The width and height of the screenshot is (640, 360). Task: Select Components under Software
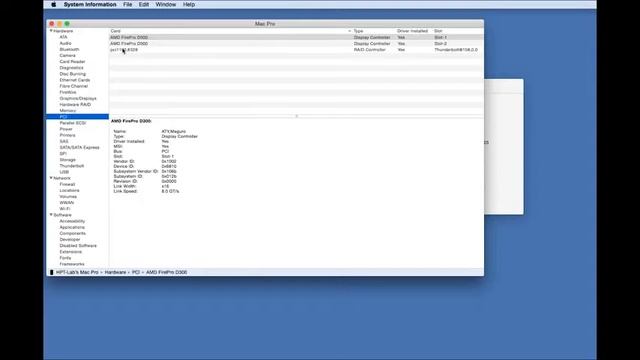(x=73, y=233)
